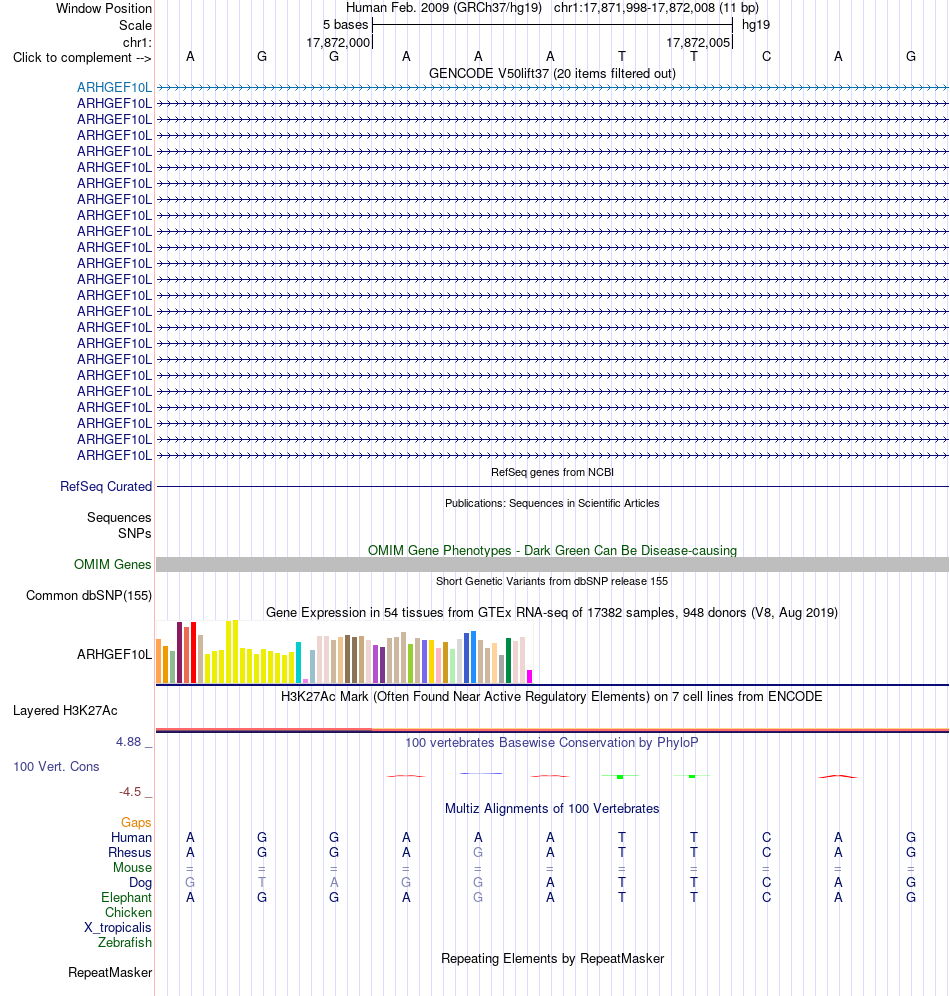Screen dimensions: 950x996
Task: Click the X_tropicalis species label
Action: (118, 928)
